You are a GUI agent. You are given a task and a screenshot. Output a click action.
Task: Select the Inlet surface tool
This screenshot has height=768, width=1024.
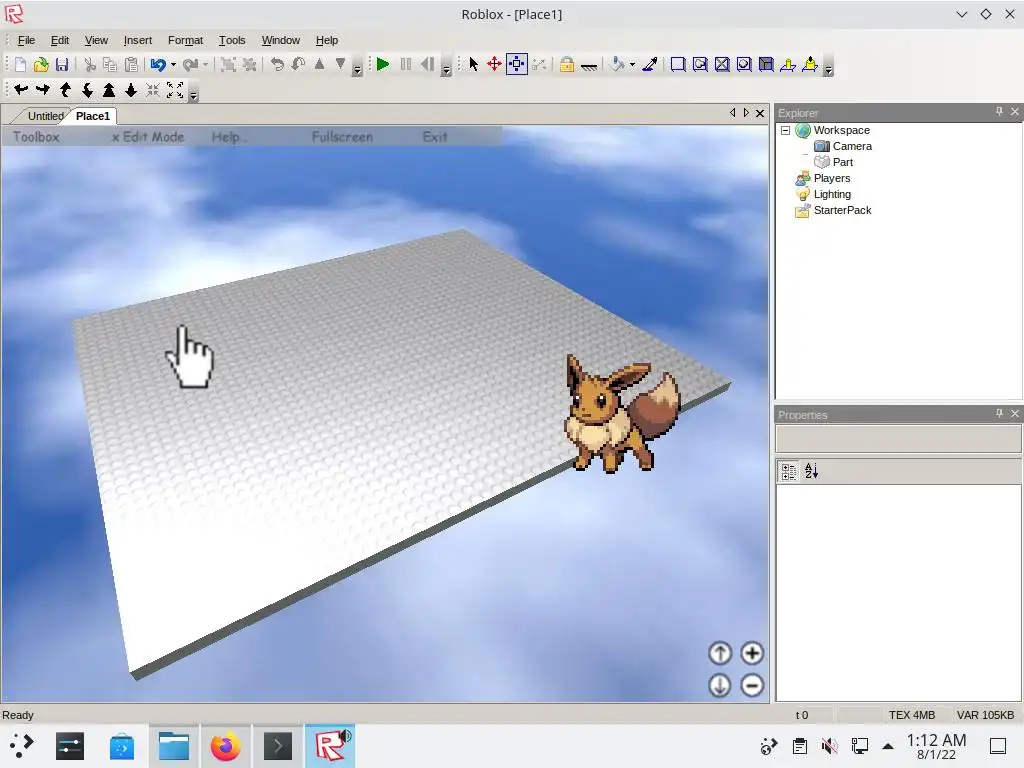pyautogui.click(x=766, y=64)
